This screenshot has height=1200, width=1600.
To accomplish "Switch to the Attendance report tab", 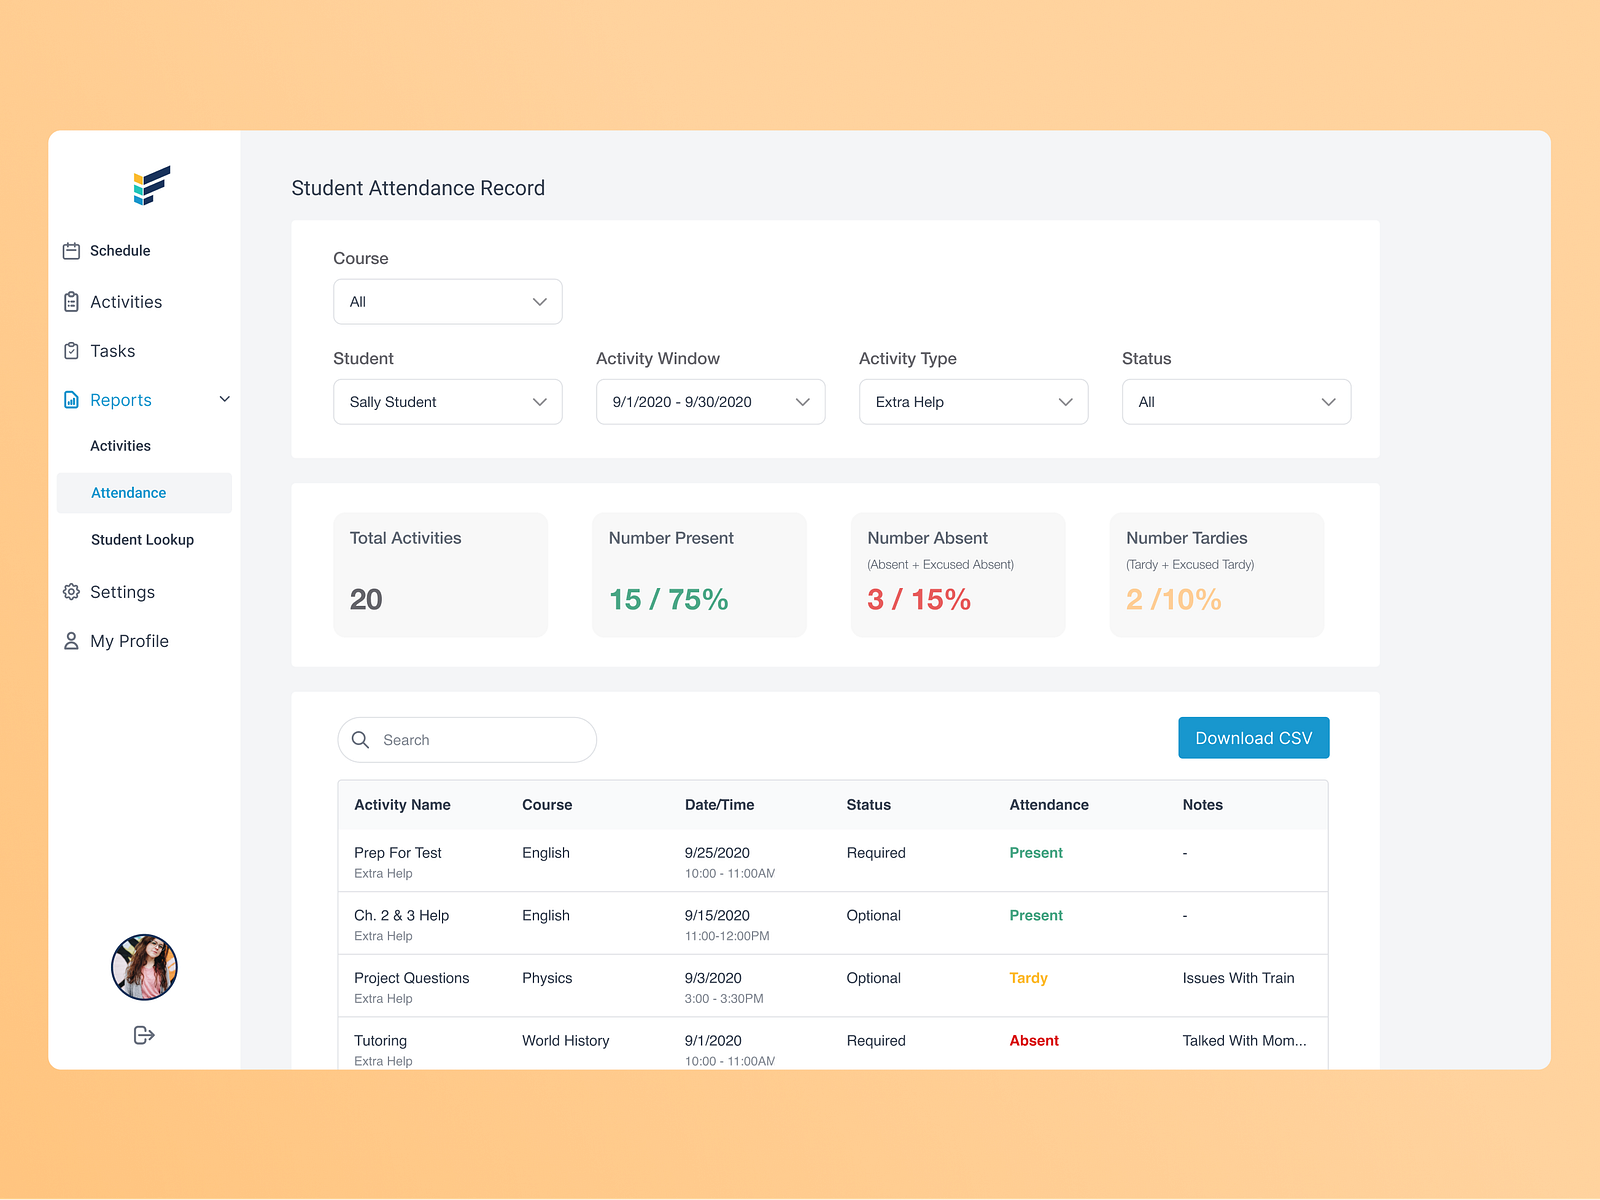I will pyautogui.click(x=128, y=492).
